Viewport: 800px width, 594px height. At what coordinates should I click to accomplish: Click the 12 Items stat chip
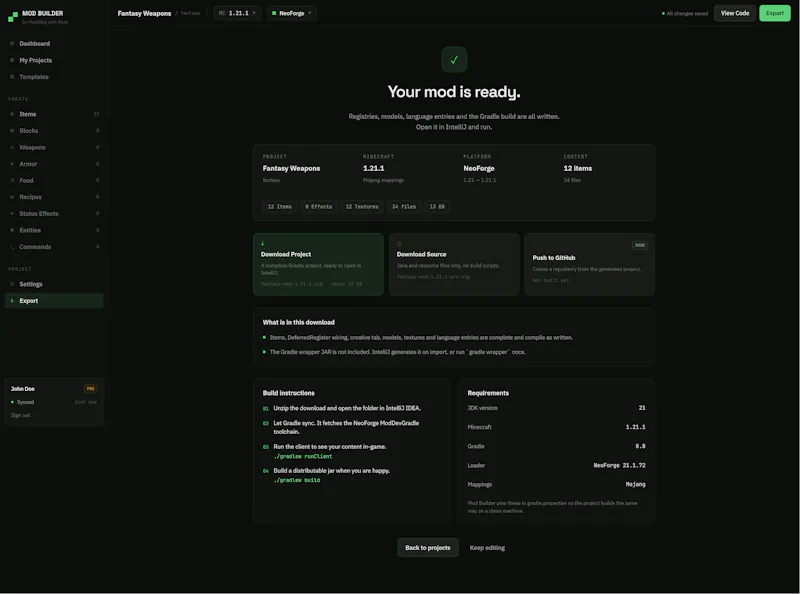(x=280, y=207)
